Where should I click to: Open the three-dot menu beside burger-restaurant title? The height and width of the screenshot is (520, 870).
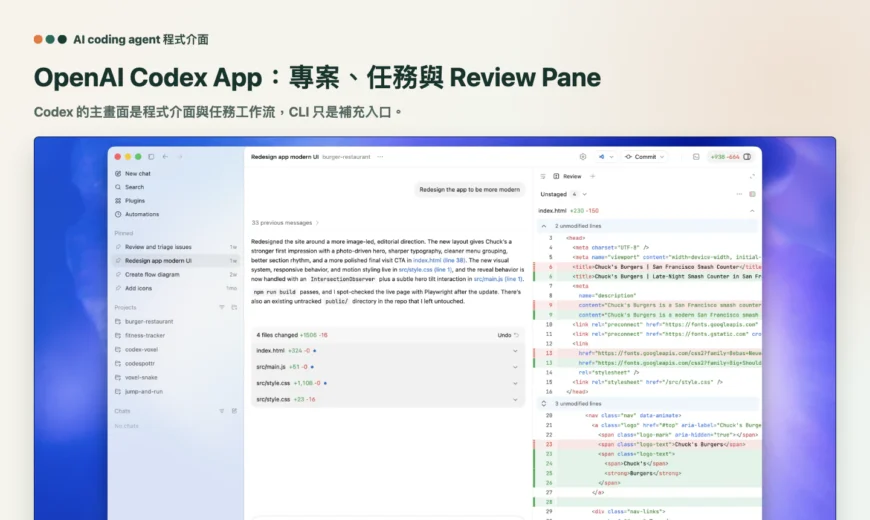tap(380, 157)
